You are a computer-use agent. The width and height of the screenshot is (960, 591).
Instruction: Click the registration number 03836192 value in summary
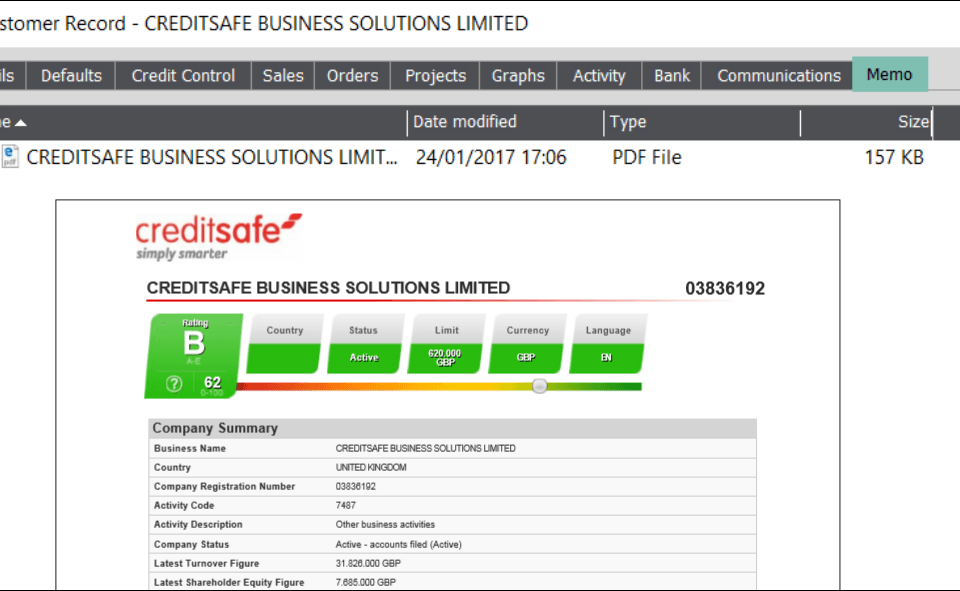[x=356, y=486]
